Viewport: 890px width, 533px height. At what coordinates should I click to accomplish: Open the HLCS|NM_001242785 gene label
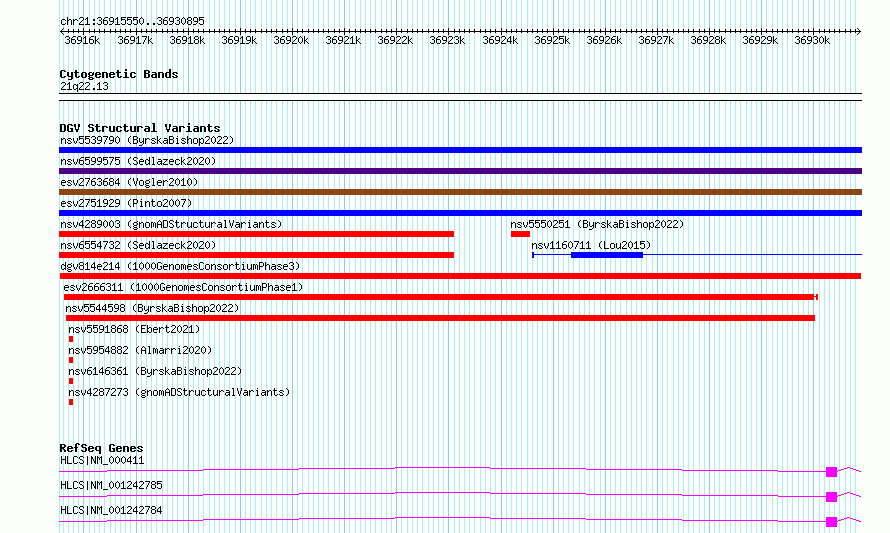coord(111,485)
